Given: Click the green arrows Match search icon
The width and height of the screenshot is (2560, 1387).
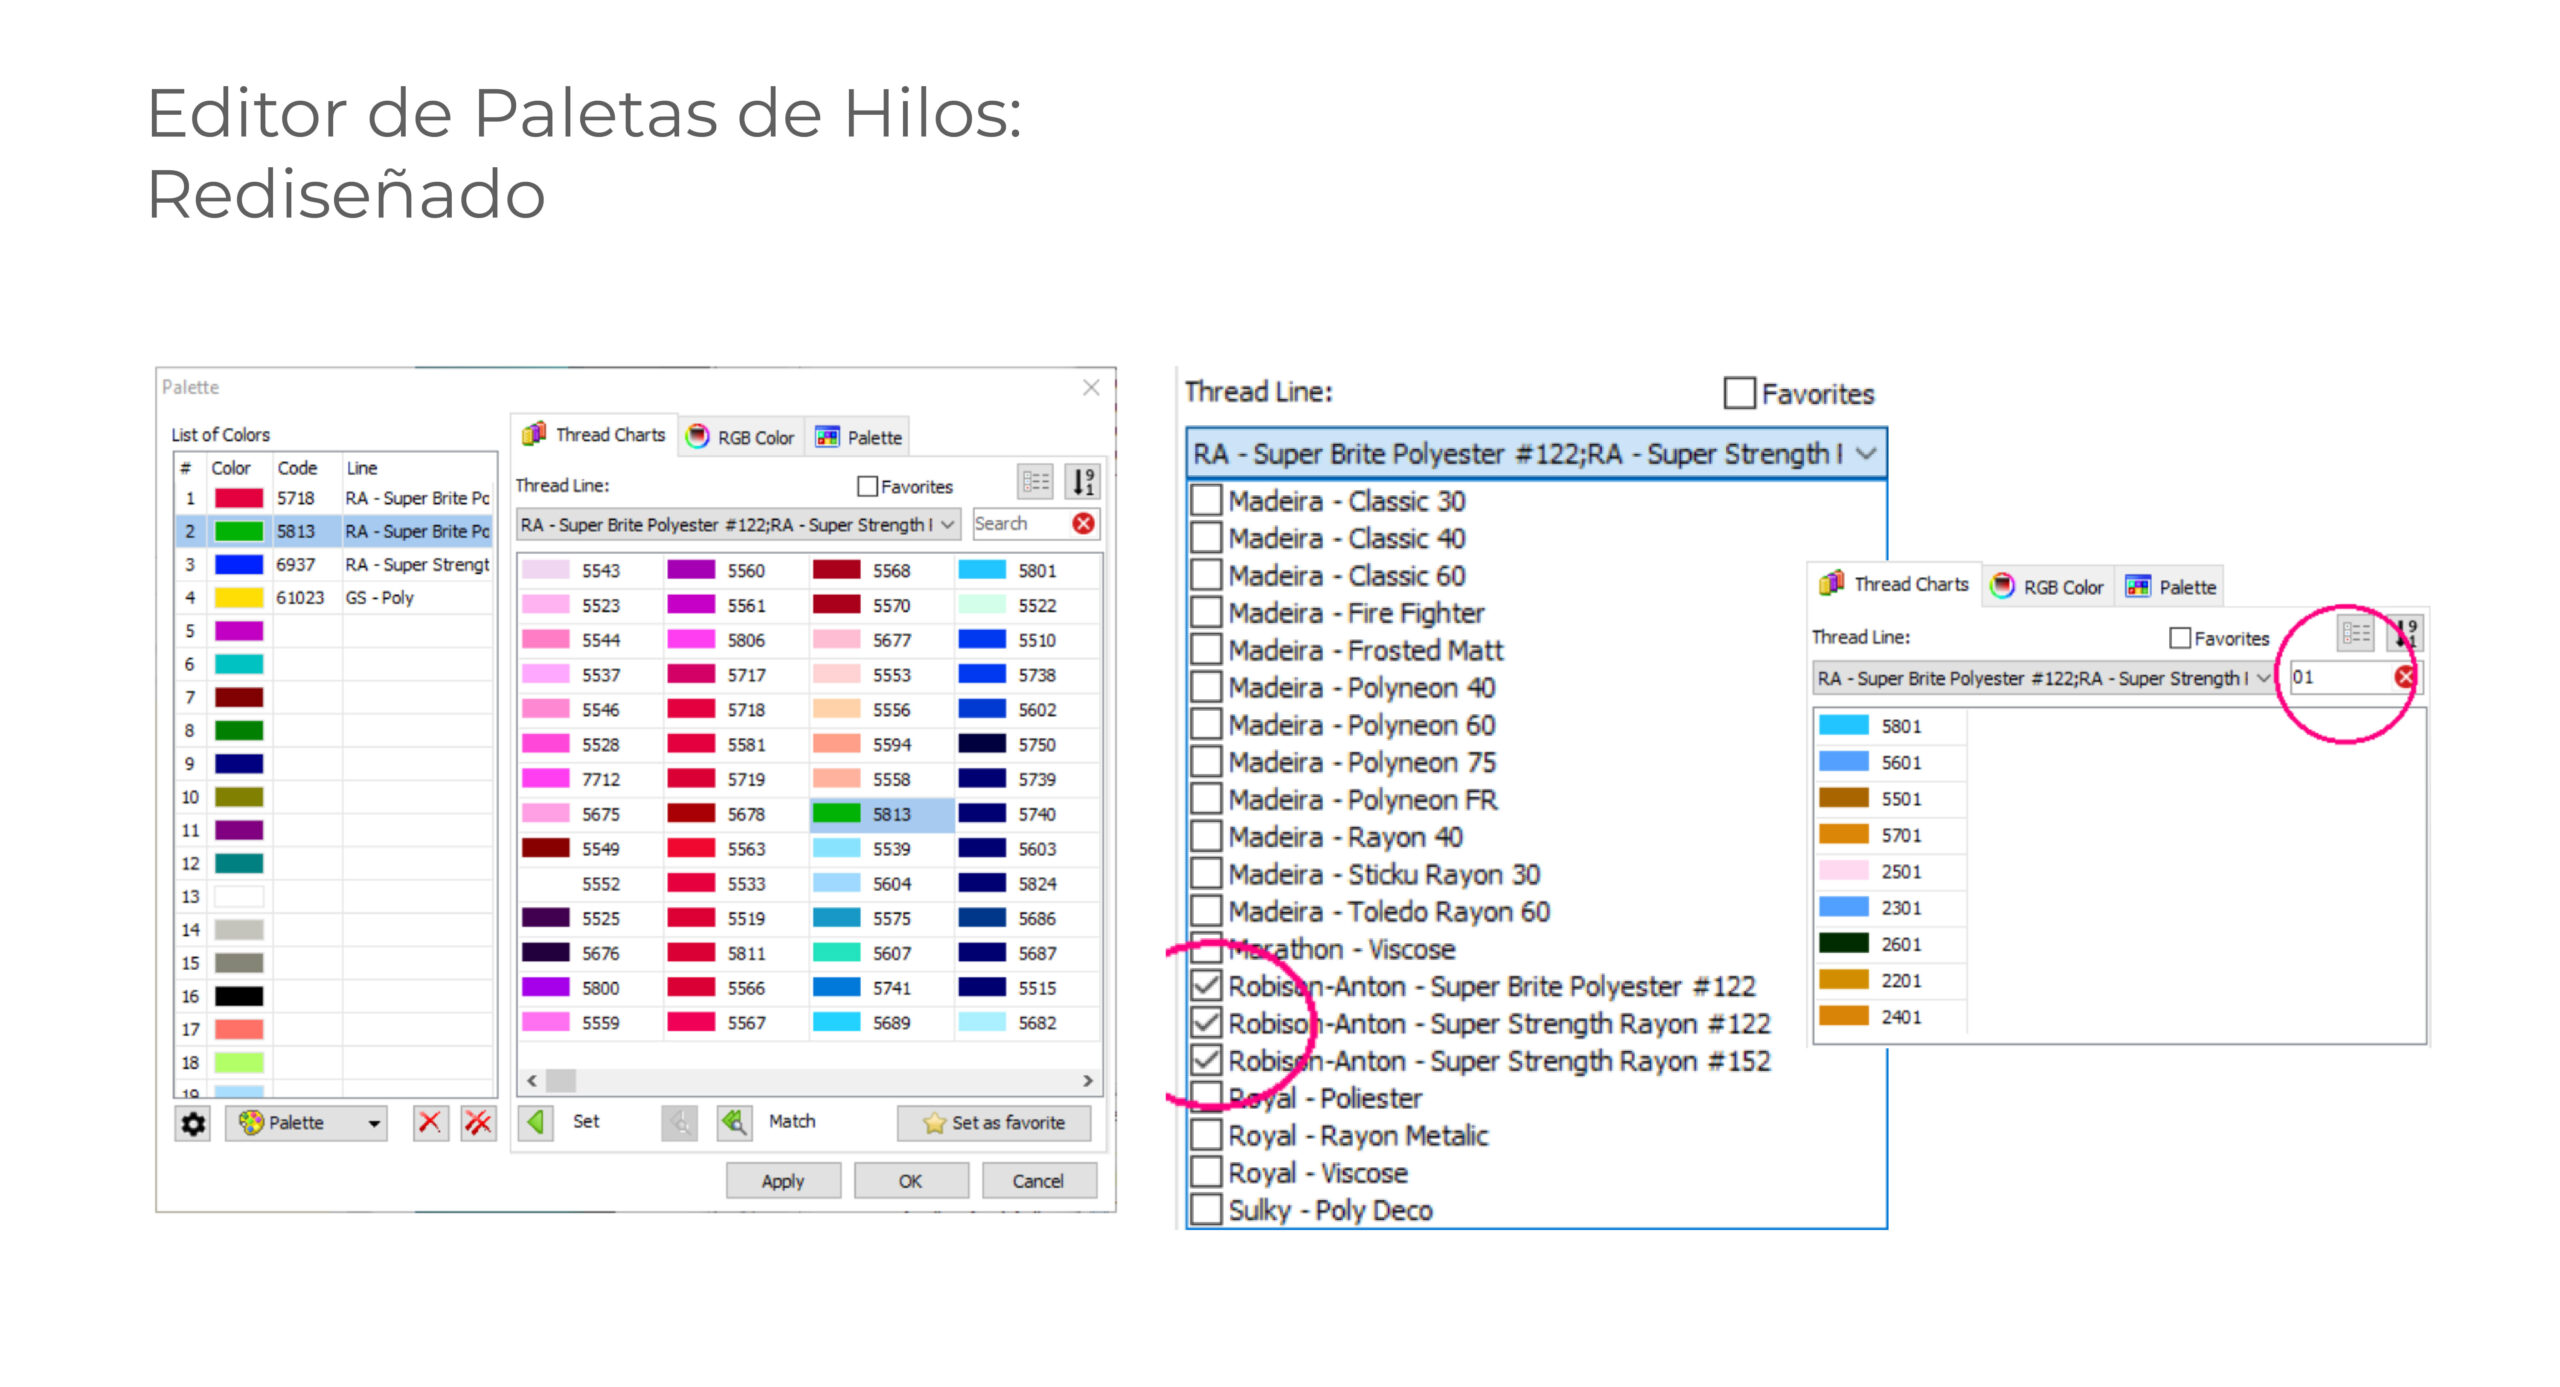Looking at the screenshot, I should [734, 1122].
